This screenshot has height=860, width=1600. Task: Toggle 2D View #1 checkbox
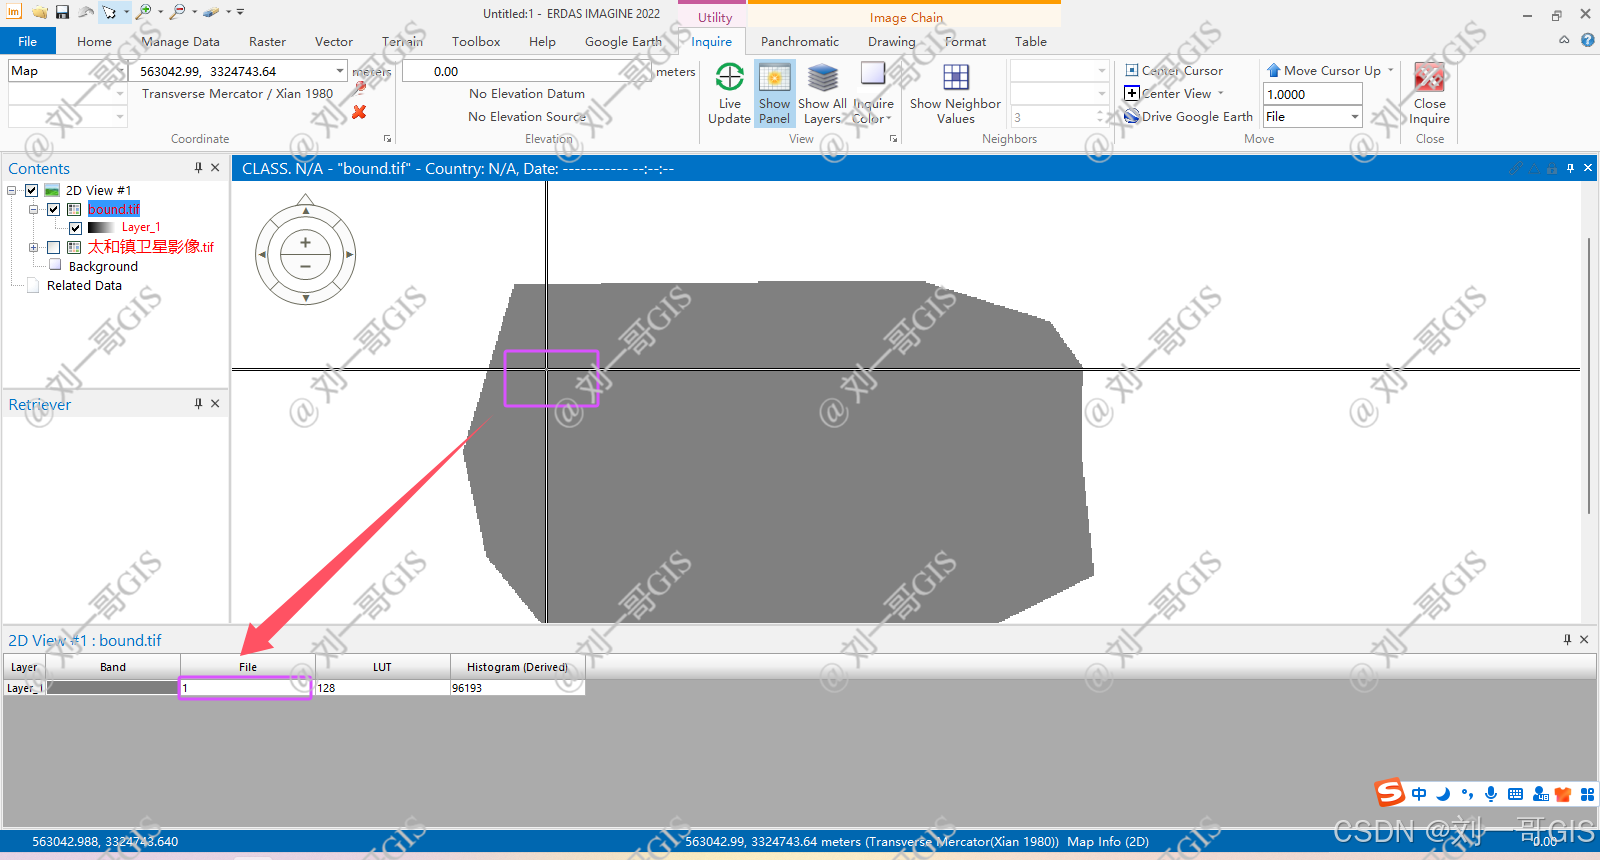31,190
